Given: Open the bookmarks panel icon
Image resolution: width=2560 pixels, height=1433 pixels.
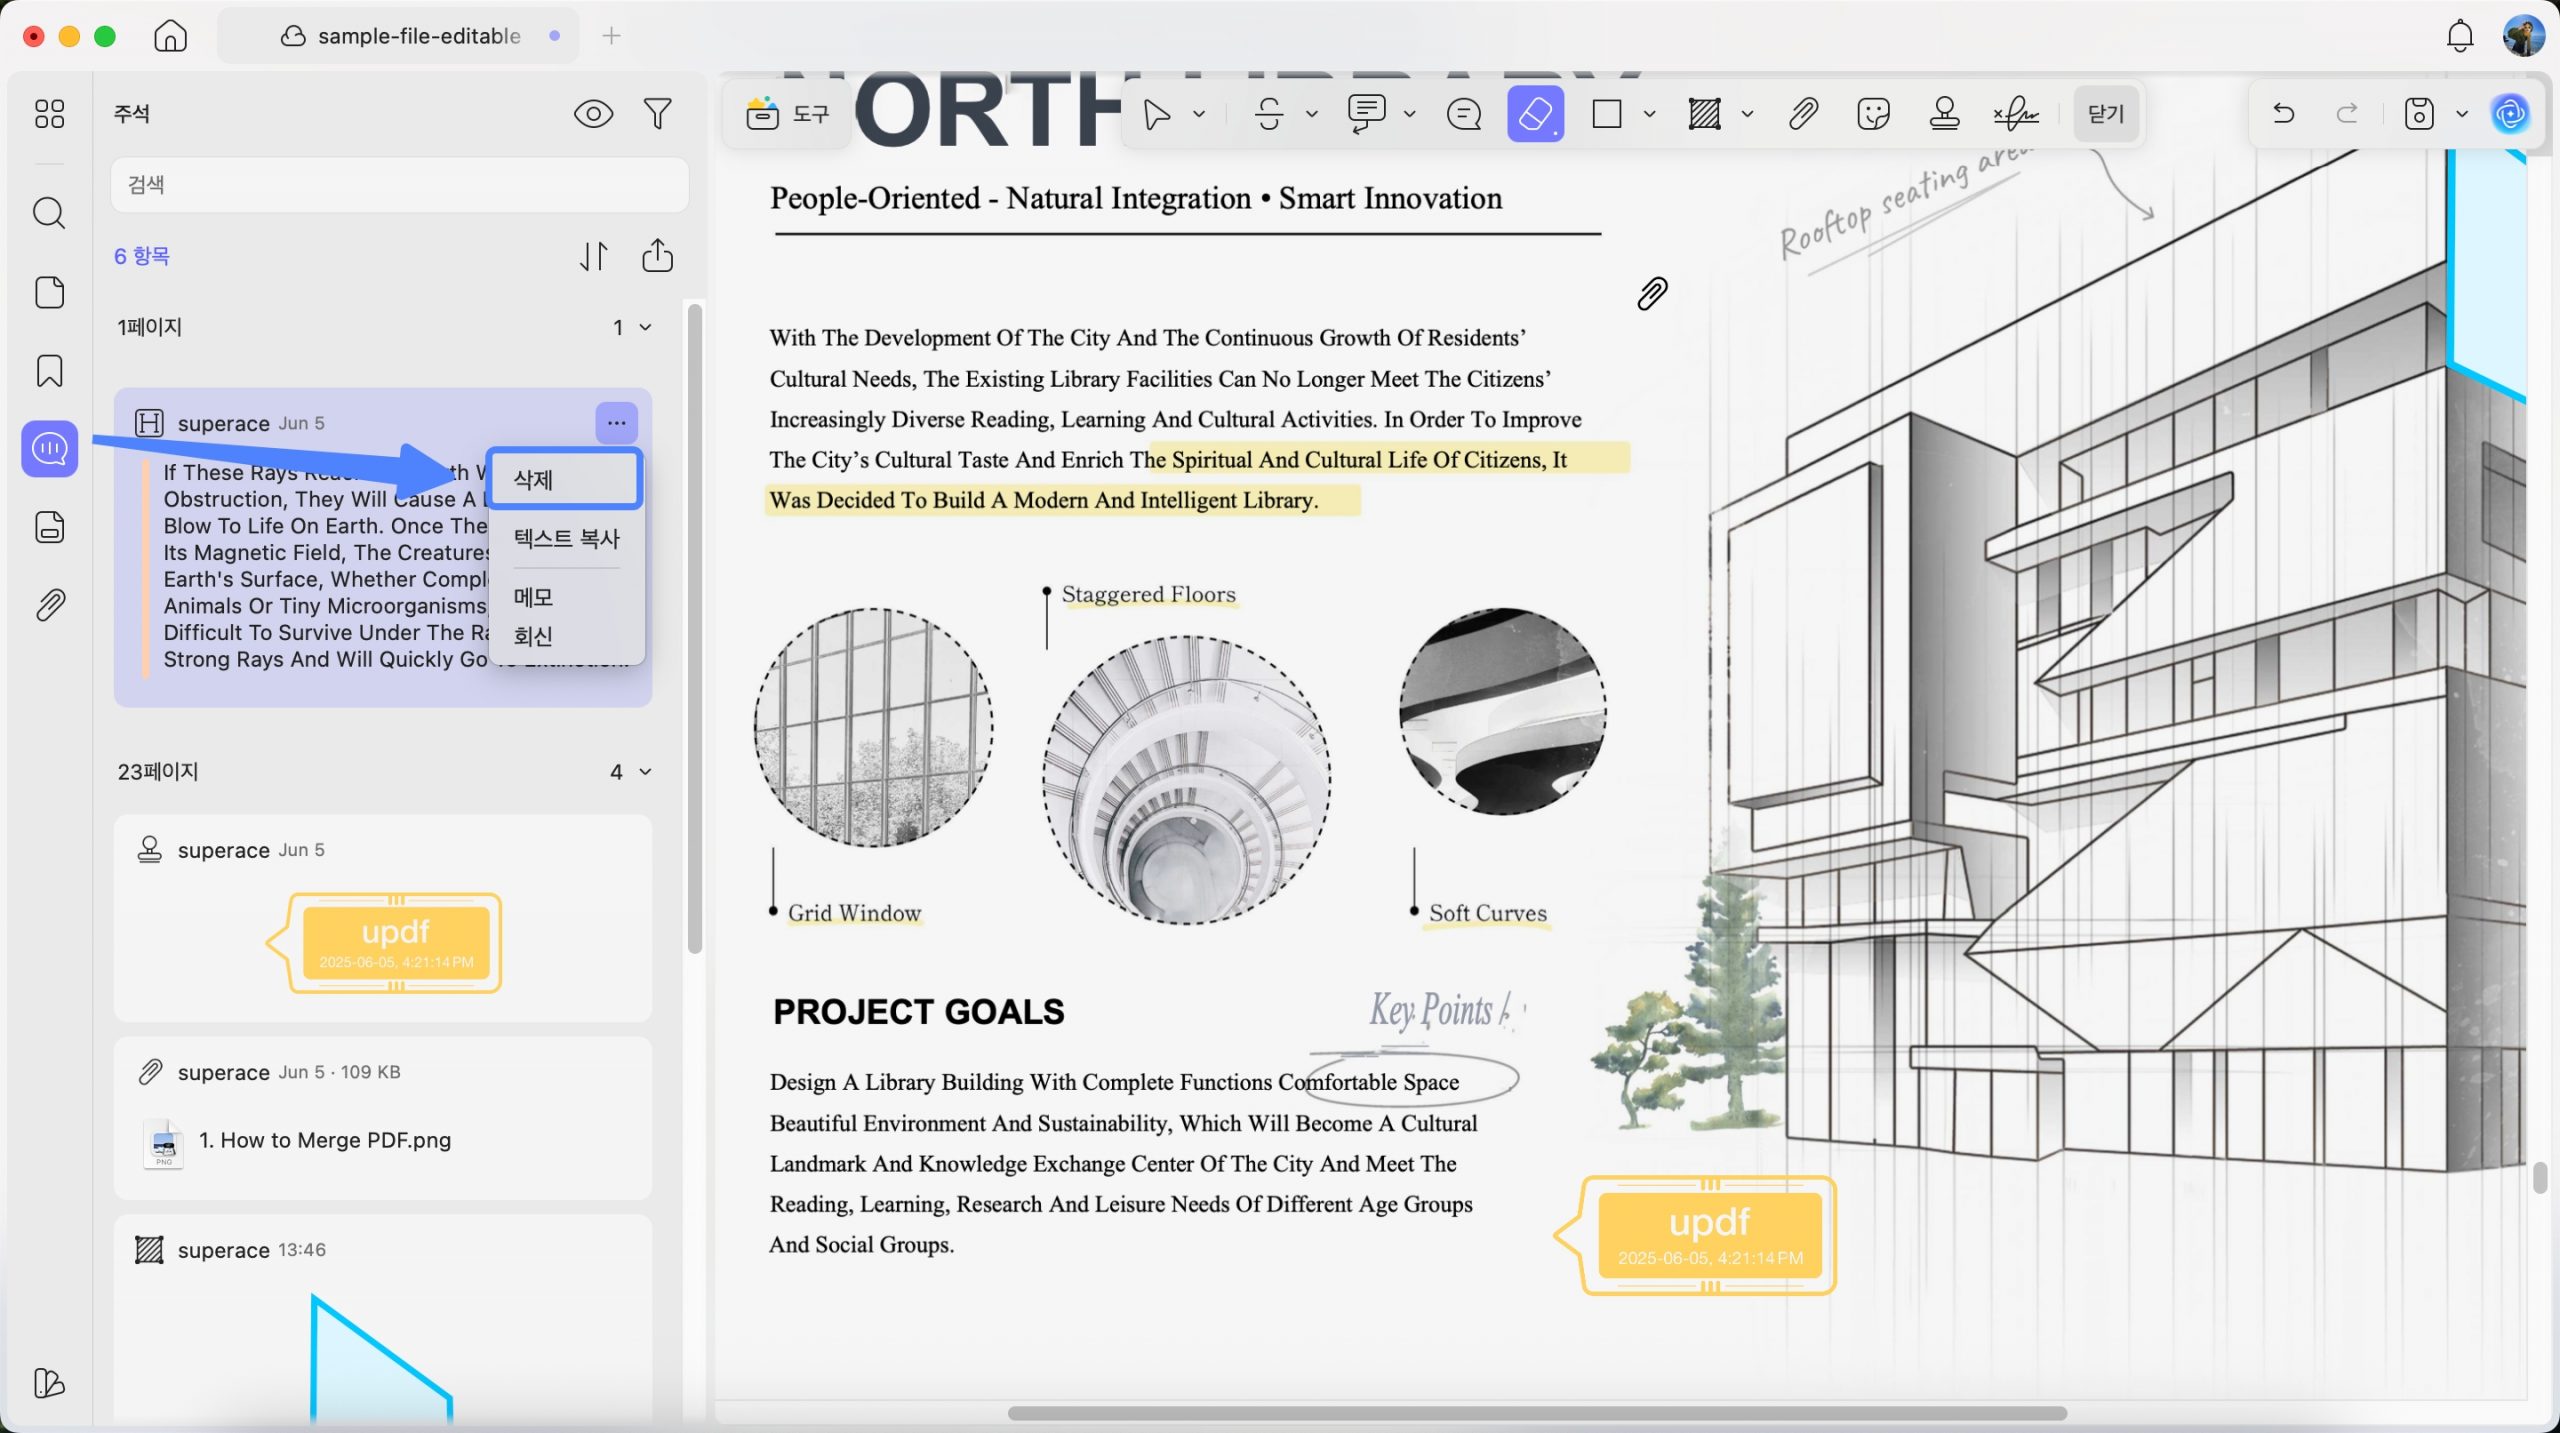Looking at the screenshot, I should click(49, 371).
